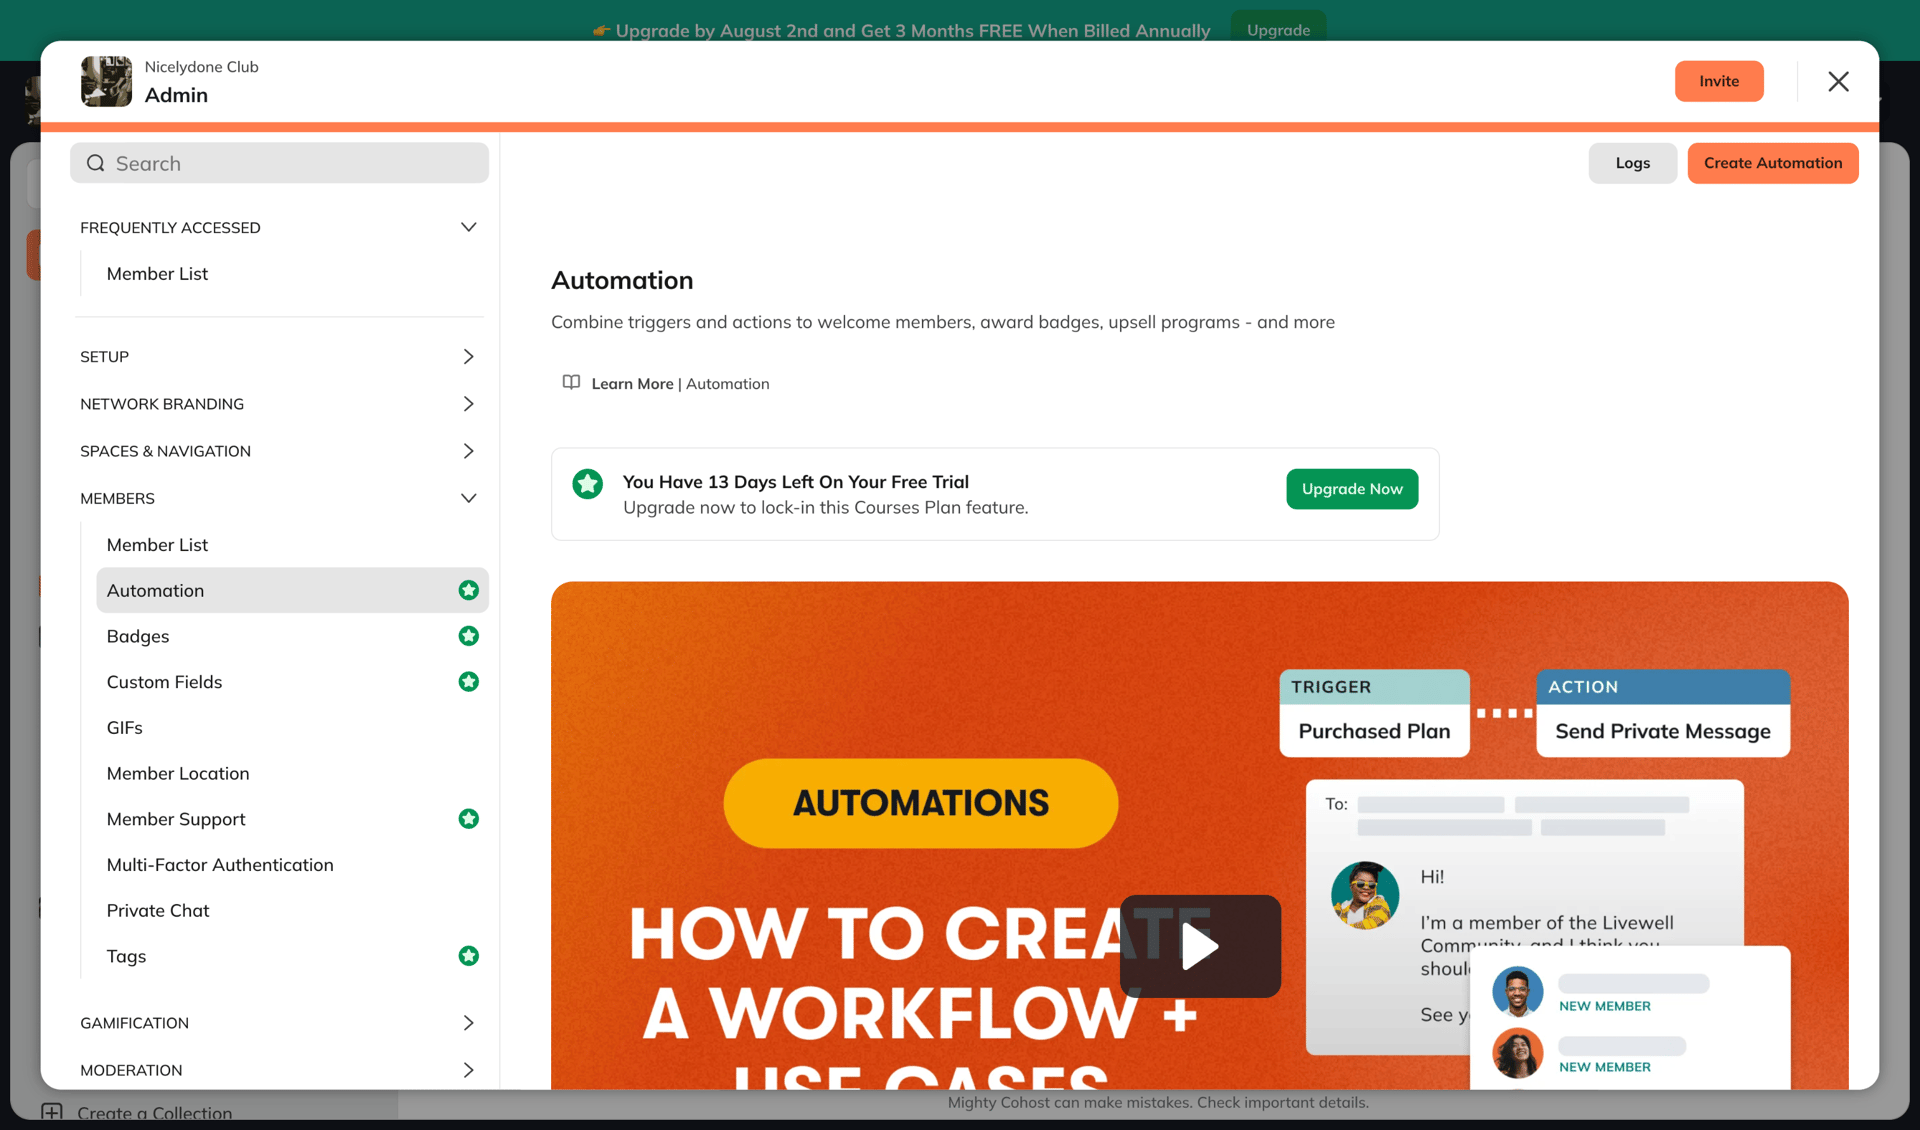1920x1130 pixels.
Task: Focus the admin Search field
Action: (280, 163)
